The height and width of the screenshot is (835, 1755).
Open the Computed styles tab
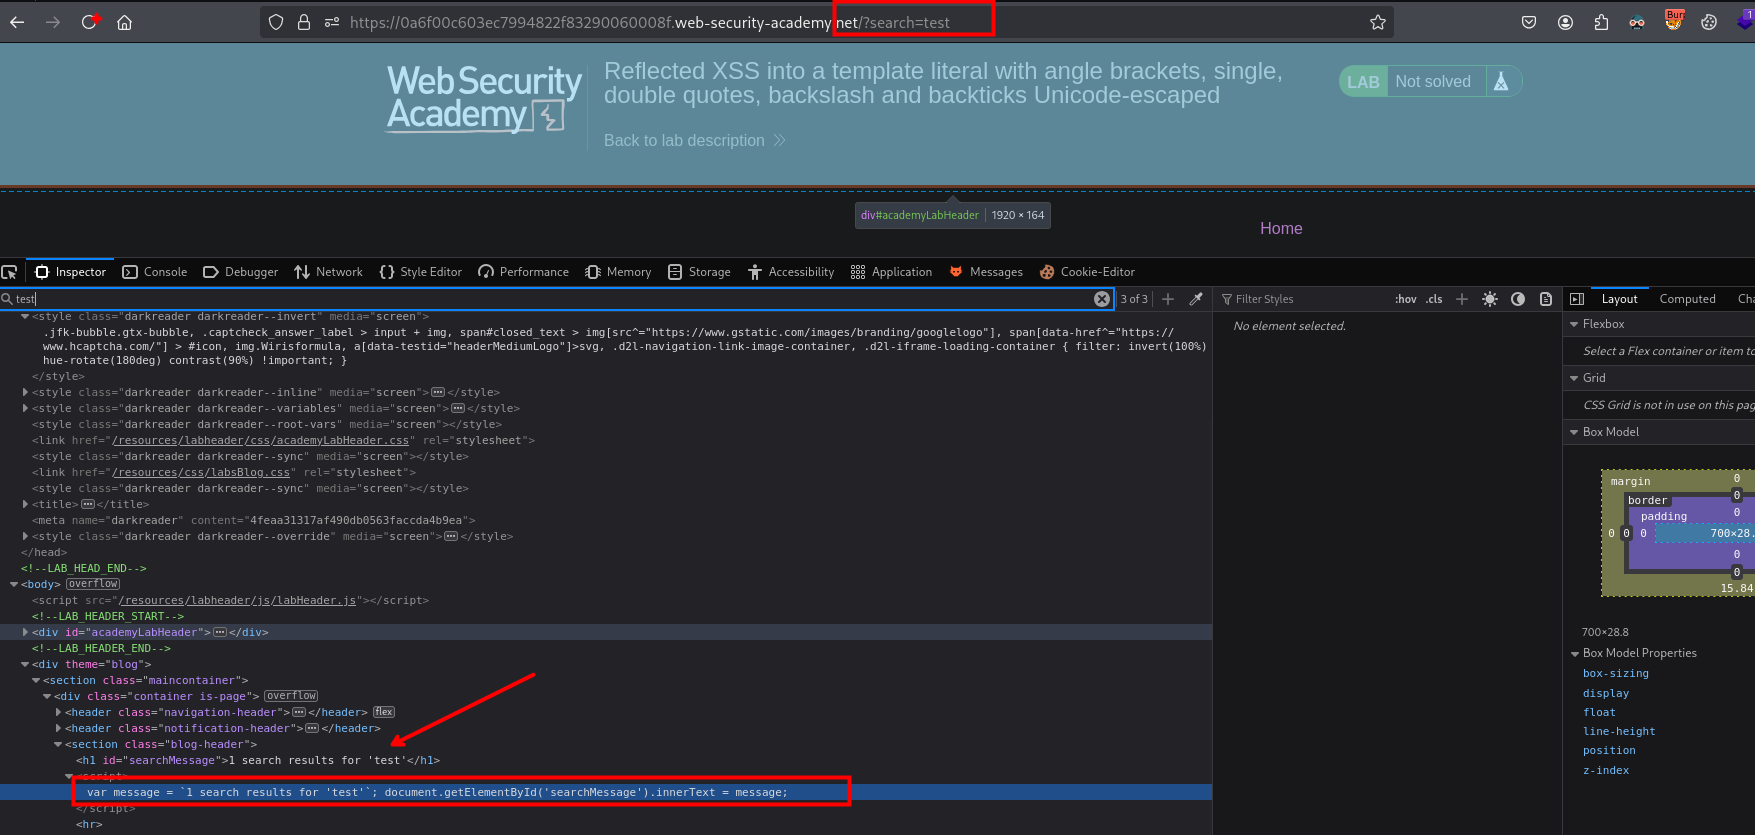pos(1687,299)
